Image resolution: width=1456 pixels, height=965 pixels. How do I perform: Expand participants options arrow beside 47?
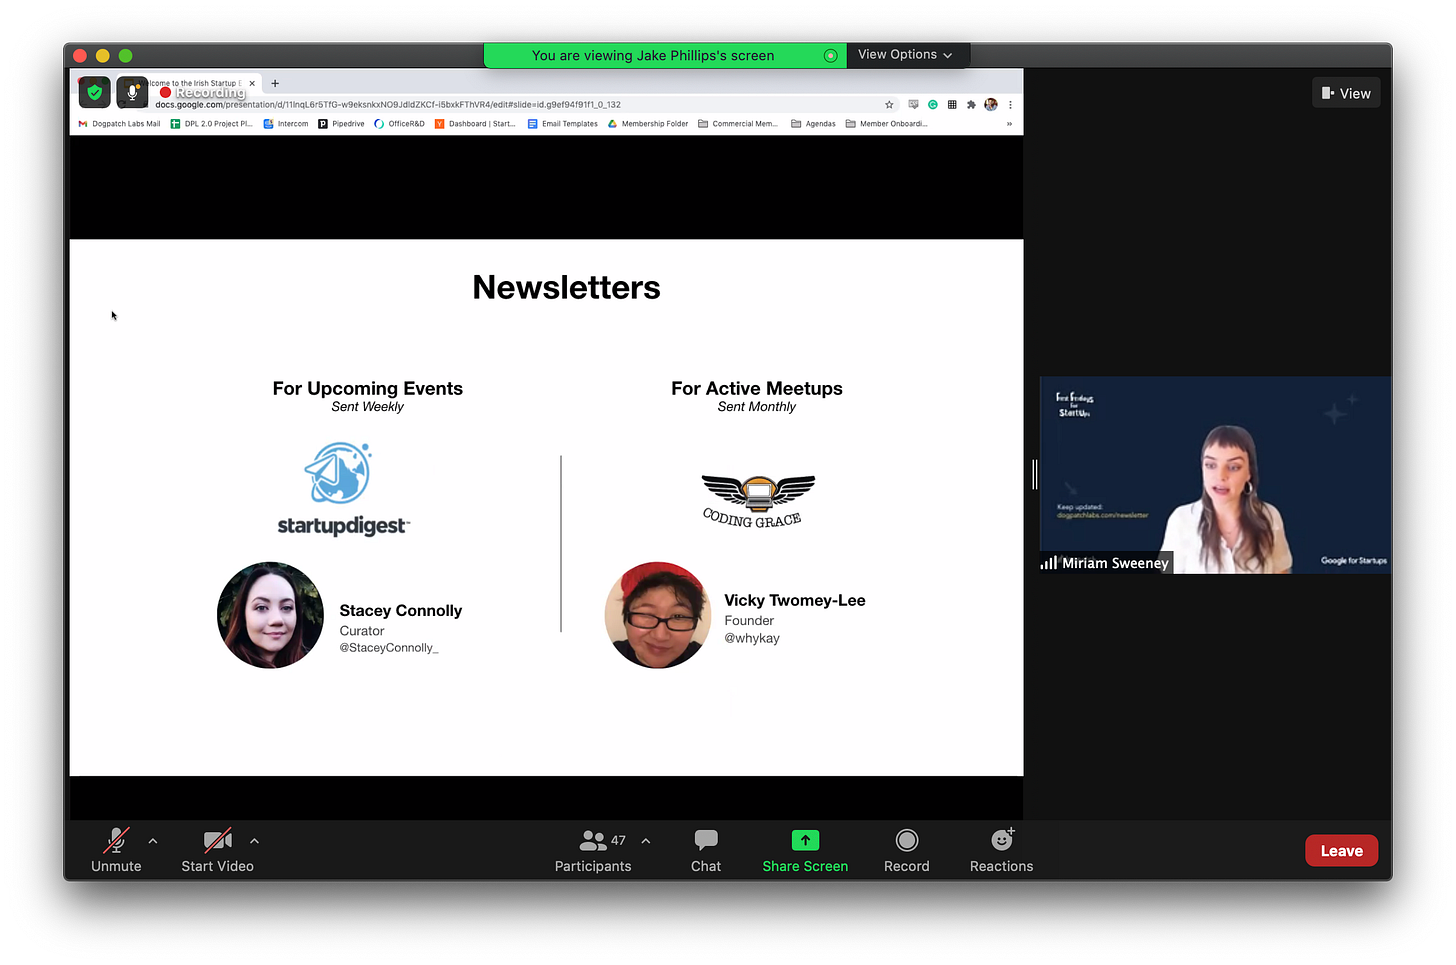point(646,841)
